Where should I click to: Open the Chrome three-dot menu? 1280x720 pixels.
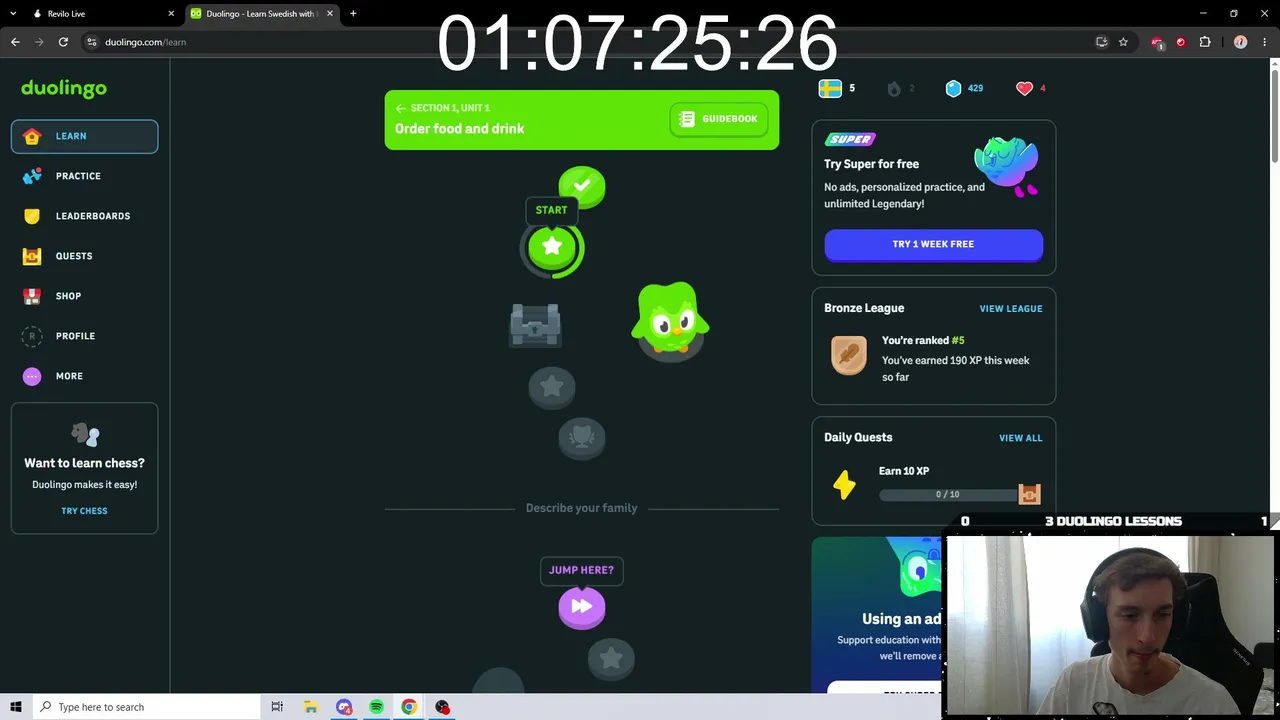point(1265,42)
